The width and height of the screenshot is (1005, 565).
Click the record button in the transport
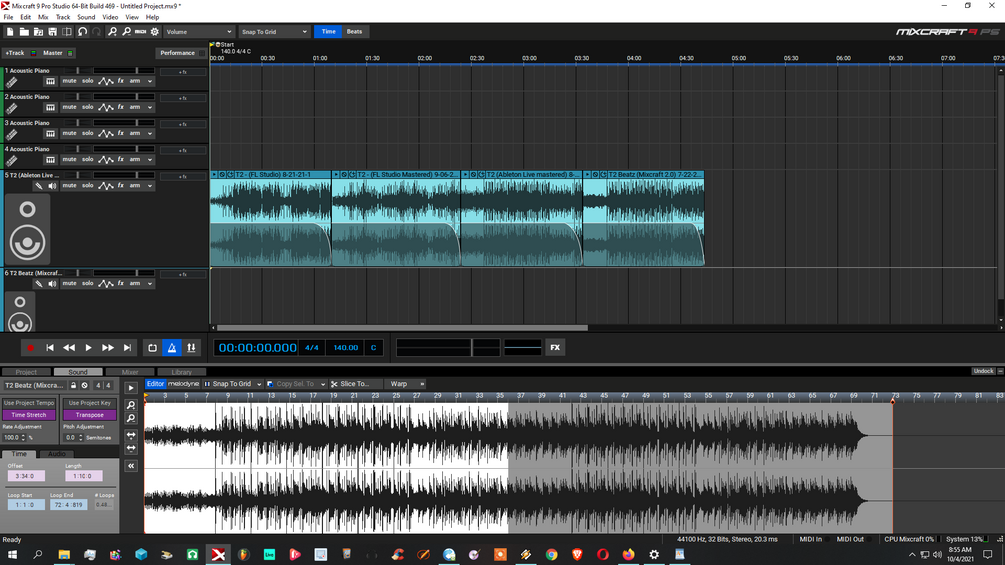pyautogui.click(x=29, y=348)
